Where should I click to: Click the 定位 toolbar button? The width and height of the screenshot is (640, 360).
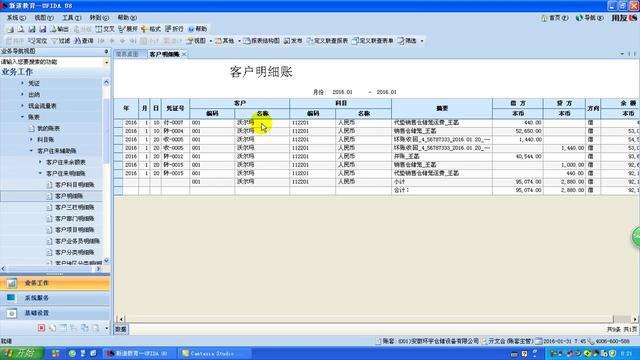tap(38, 41)
